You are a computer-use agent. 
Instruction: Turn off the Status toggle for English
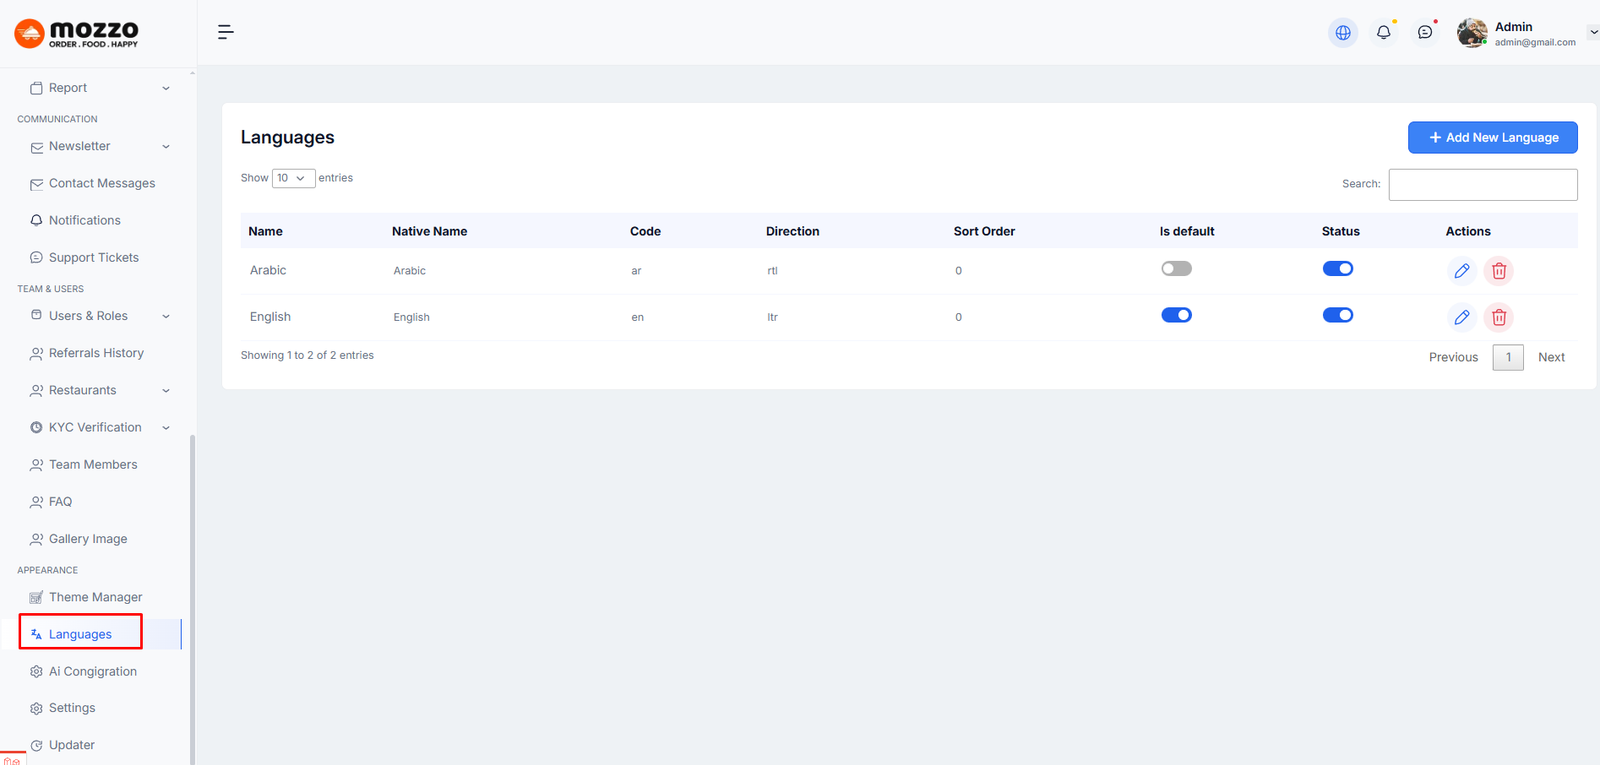click(1337, 315)
